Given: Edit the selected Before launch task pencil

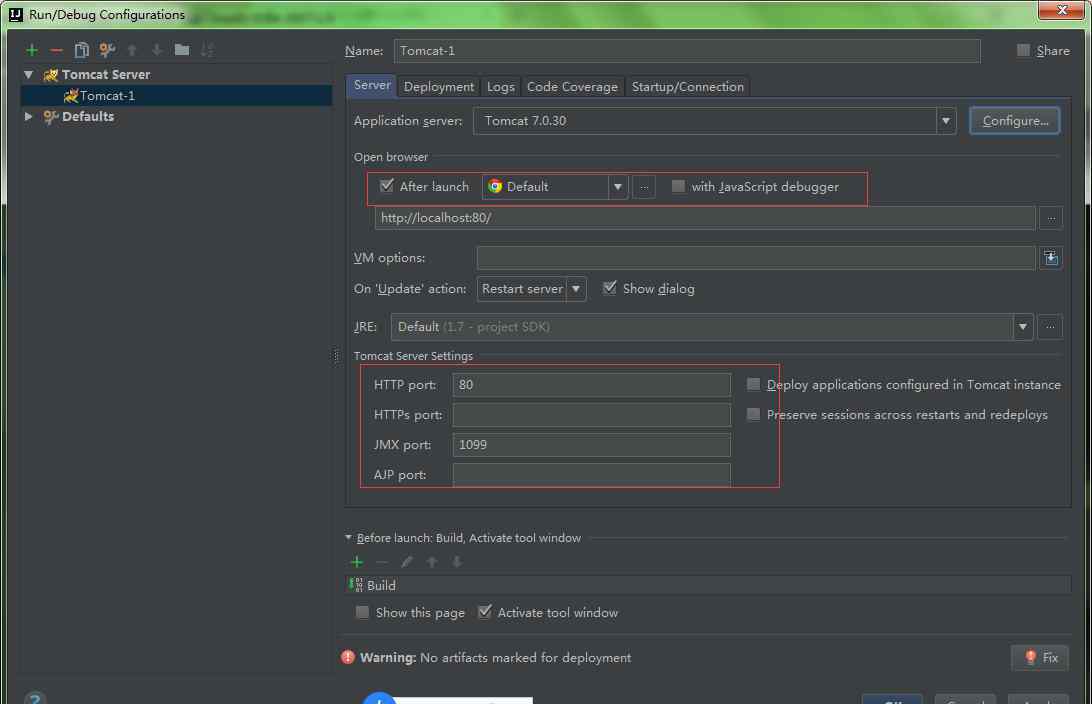Looking at the screenshot, I should tap(407, 562).
